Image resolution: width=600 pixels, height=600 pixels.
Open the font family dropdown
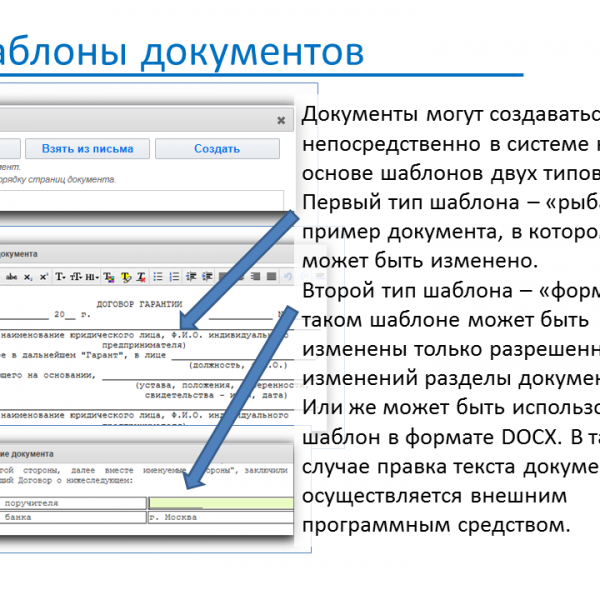coord(60,277)
